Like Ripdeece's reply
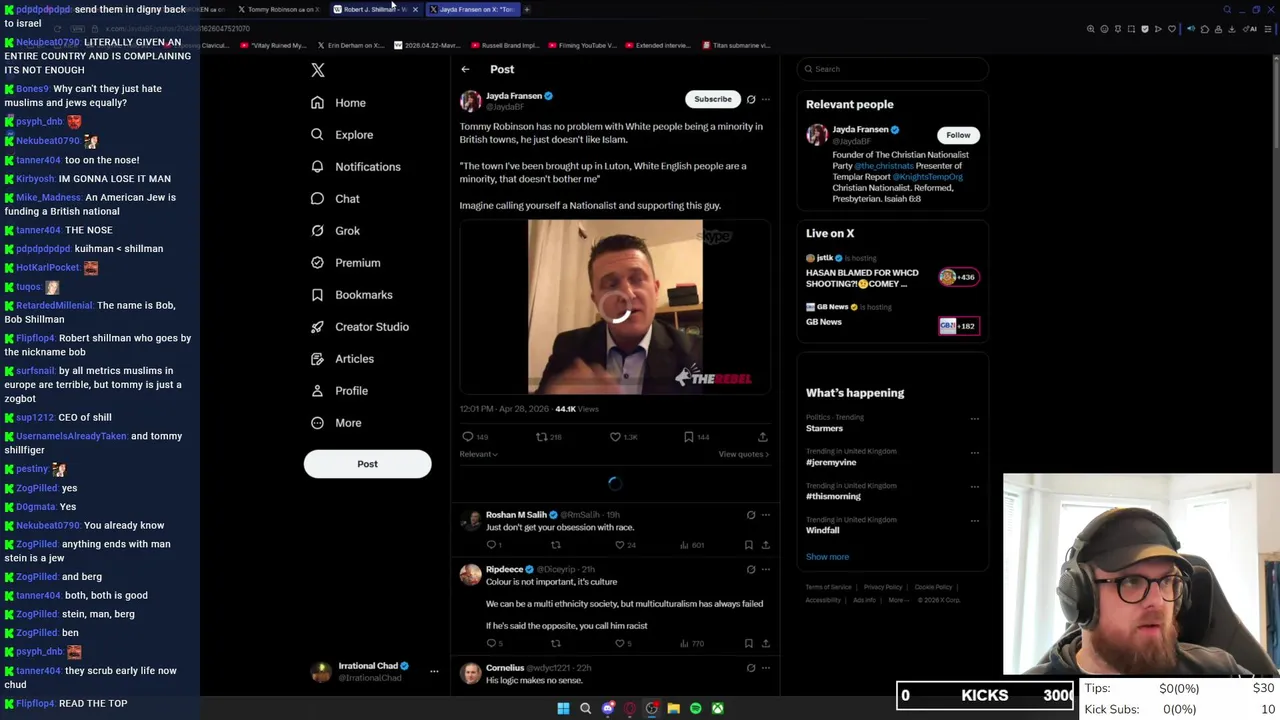1280x720 pixels. (620, 644)
